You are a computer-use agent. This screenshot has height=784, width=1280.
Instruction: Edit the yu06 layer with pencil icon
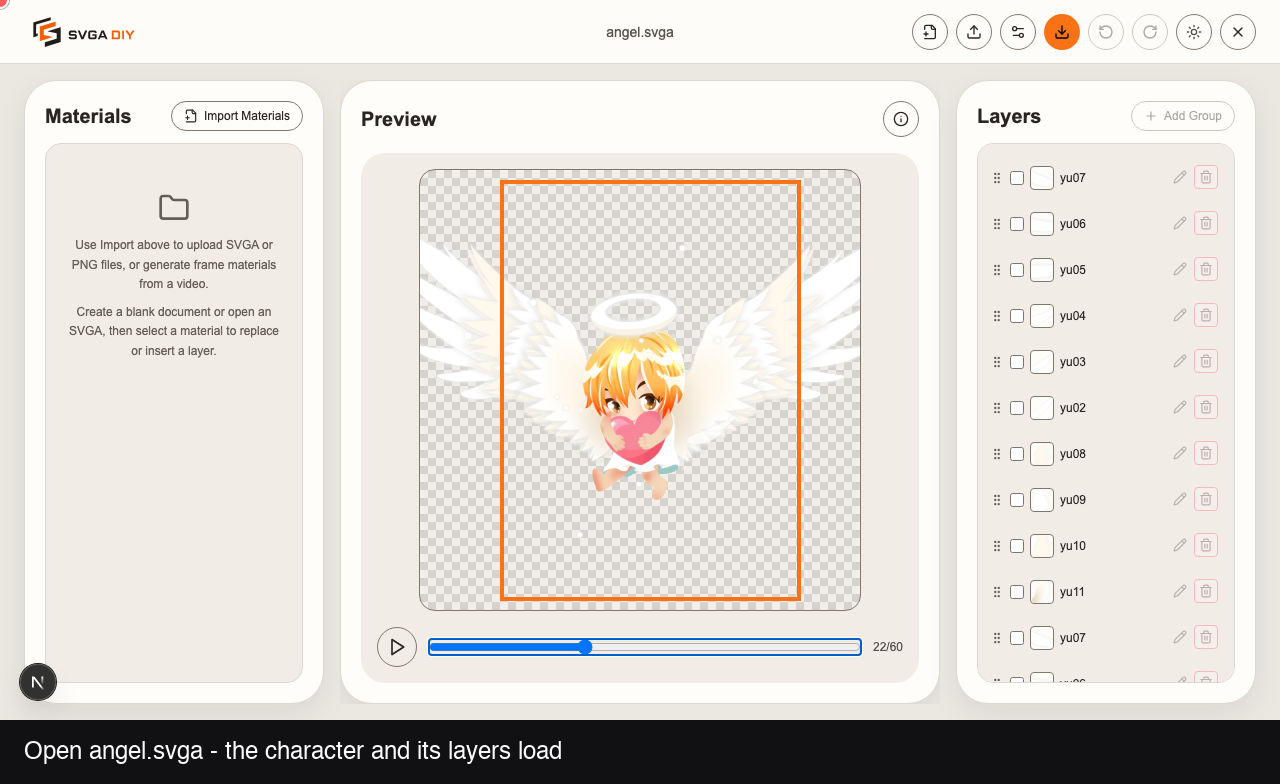coord(1180,224)
